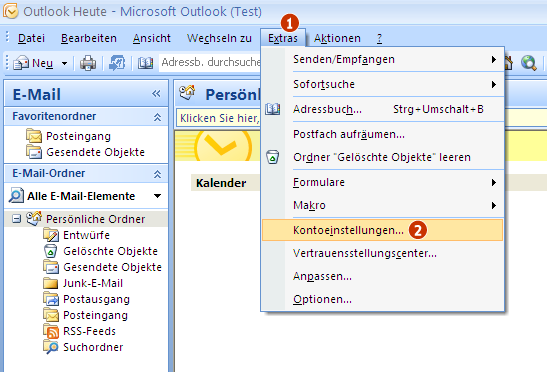Viewport: 547px width, 372px height.
Task: Click the Persönliche Ordner header icon
Action: tap(187, 92)
